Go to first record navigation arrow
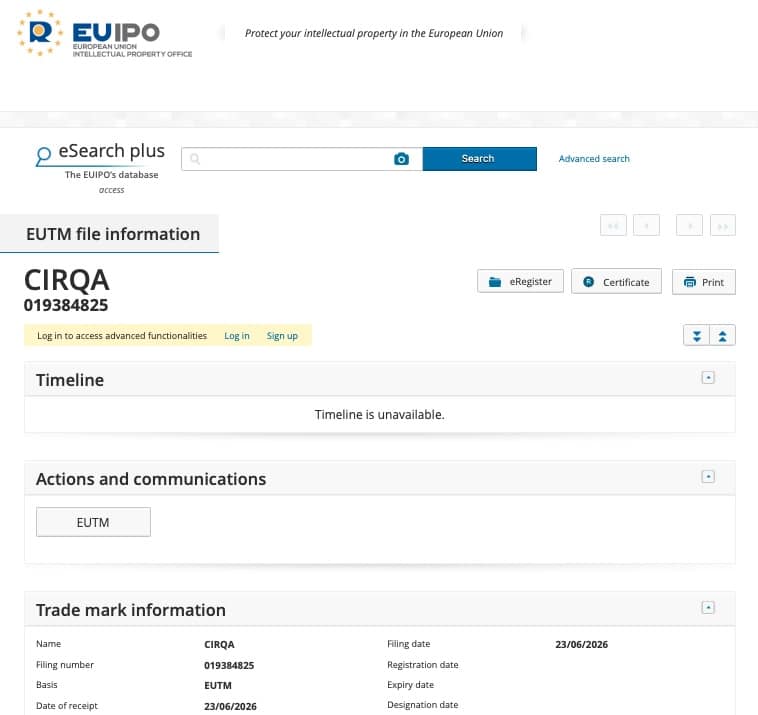 tap(613, 225)
